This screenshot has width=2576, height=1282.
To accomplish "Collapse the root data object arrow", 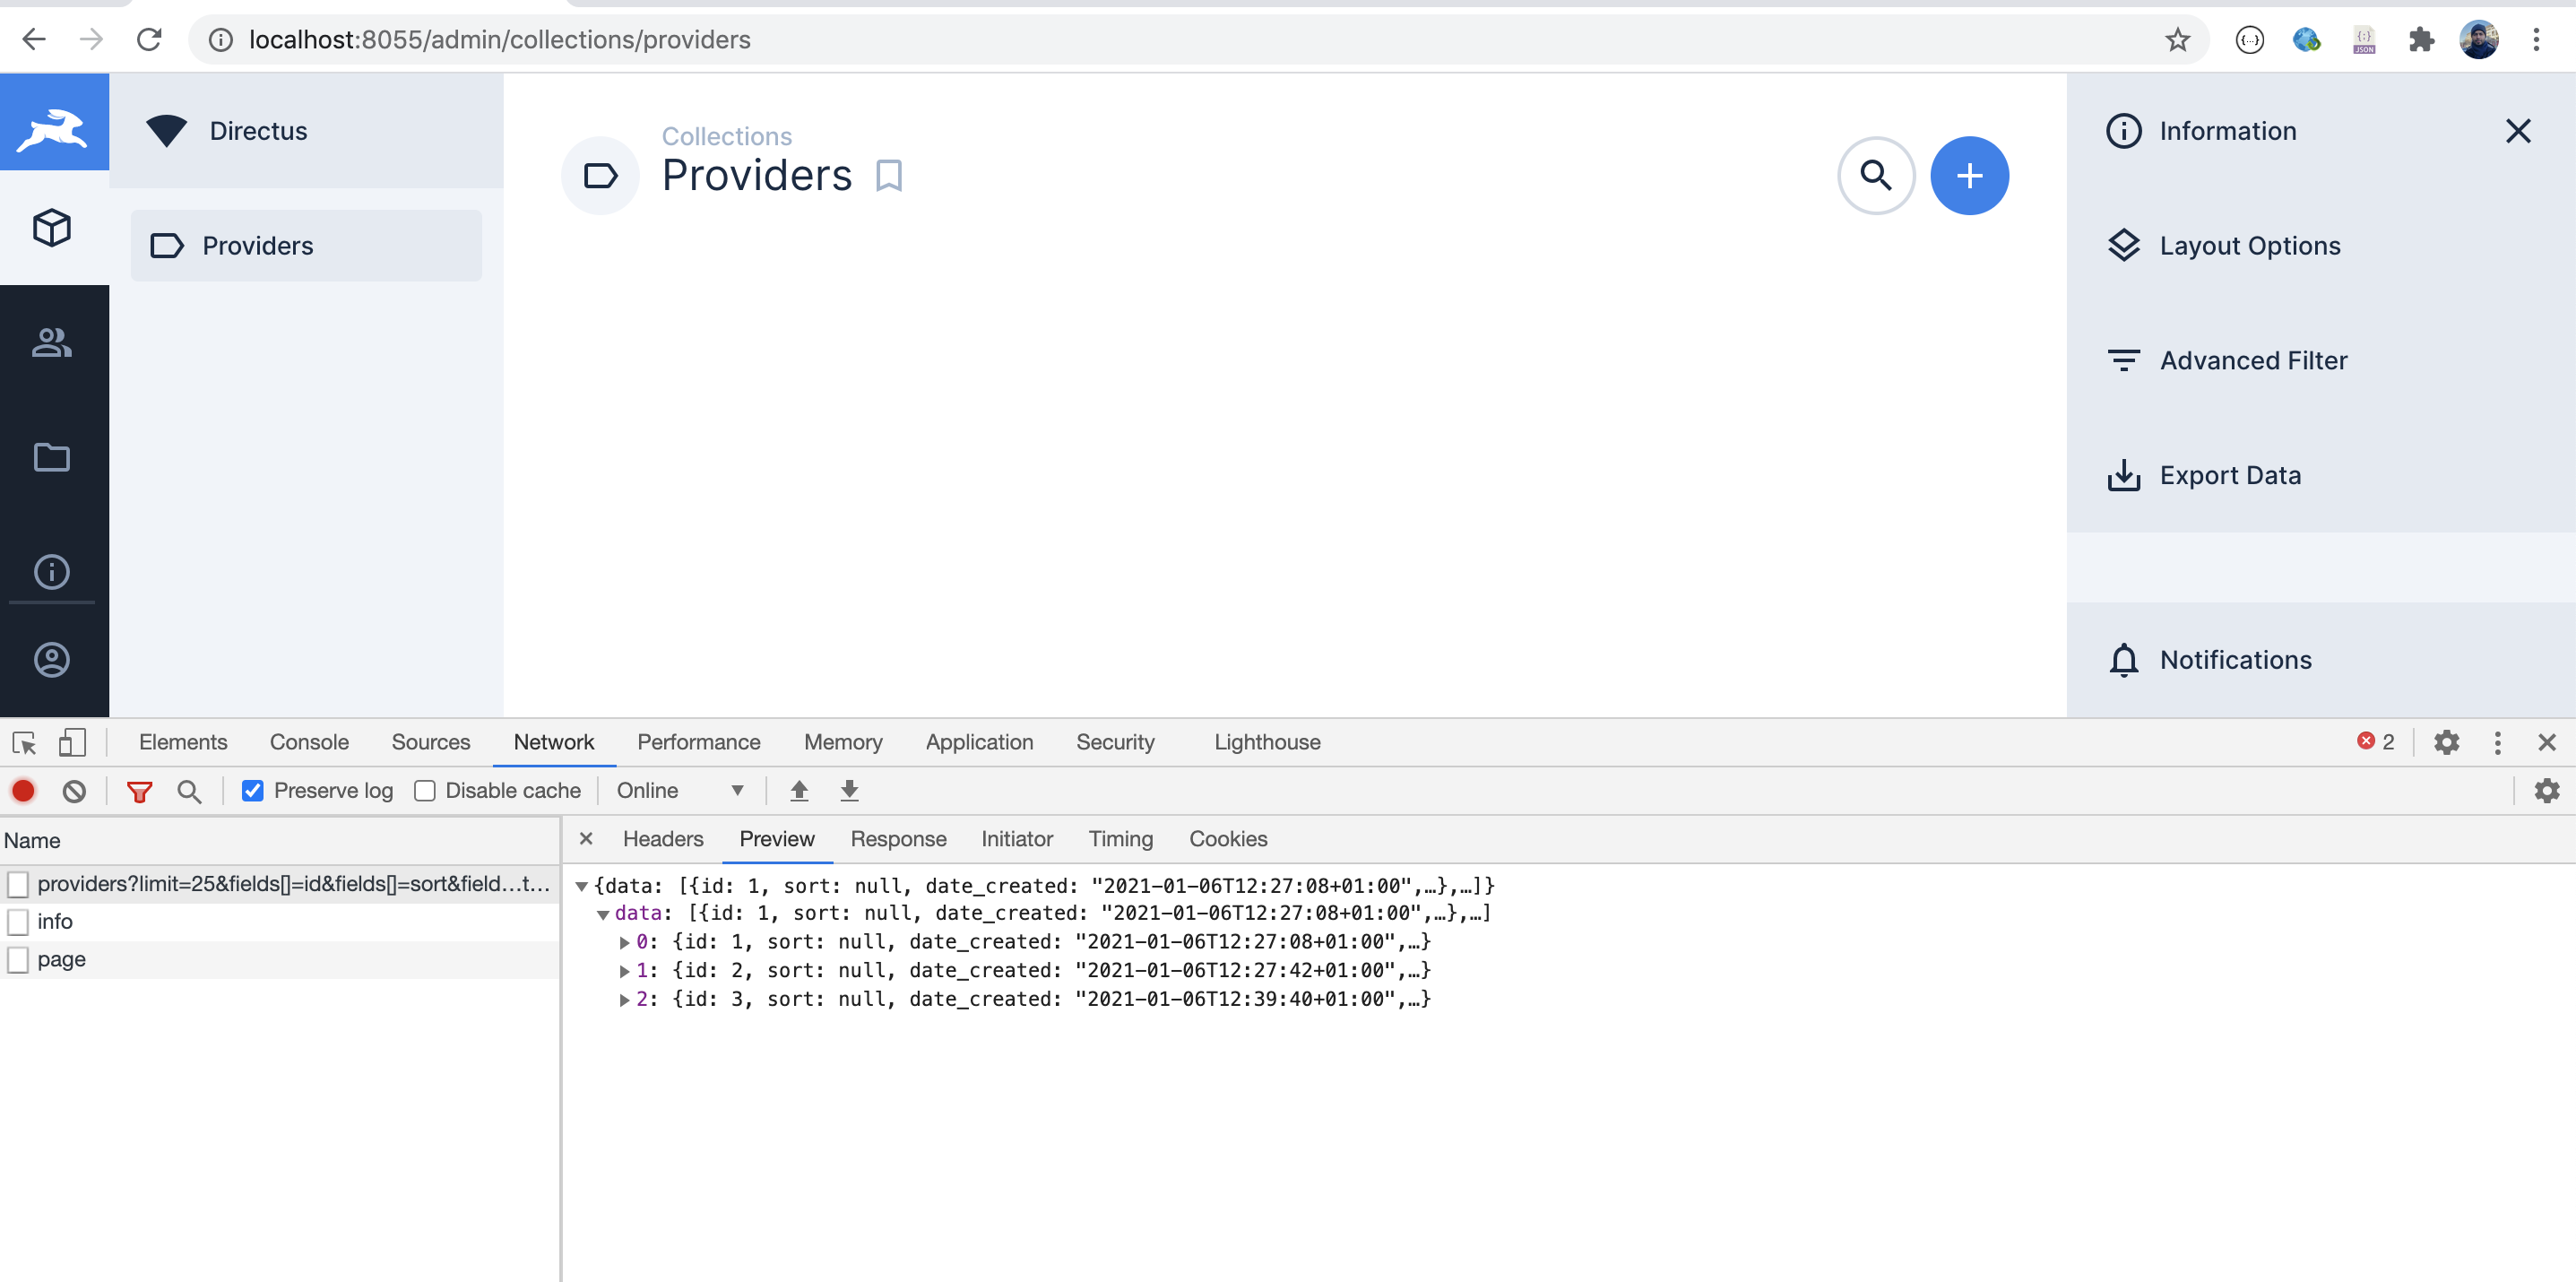I will (x=581, y=886).
